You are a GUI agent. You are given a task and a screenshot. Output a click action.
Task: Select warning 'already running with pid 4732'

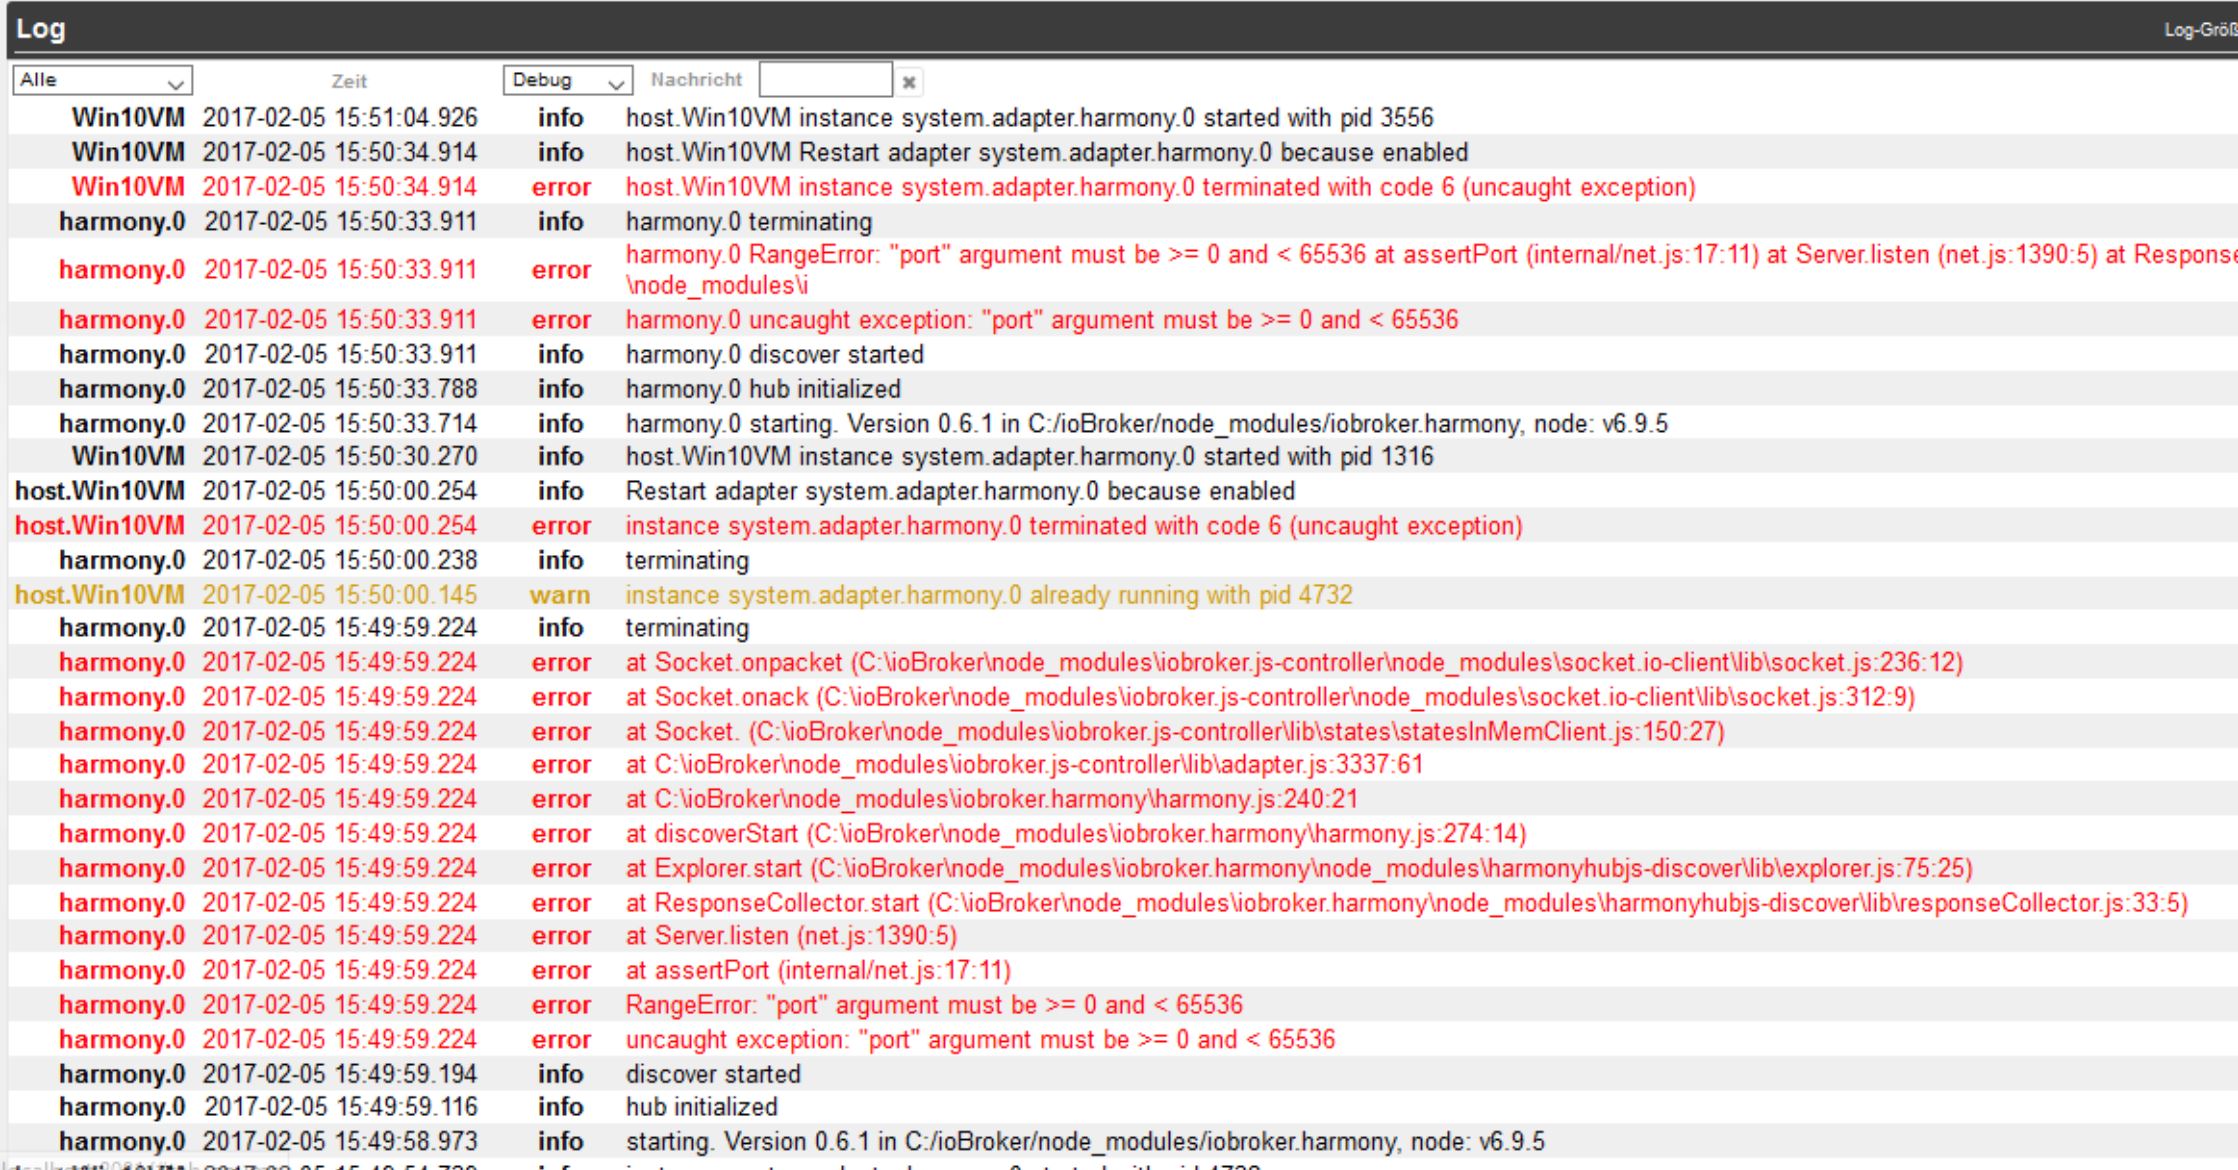pyautogui.click(x=988, y=595)
